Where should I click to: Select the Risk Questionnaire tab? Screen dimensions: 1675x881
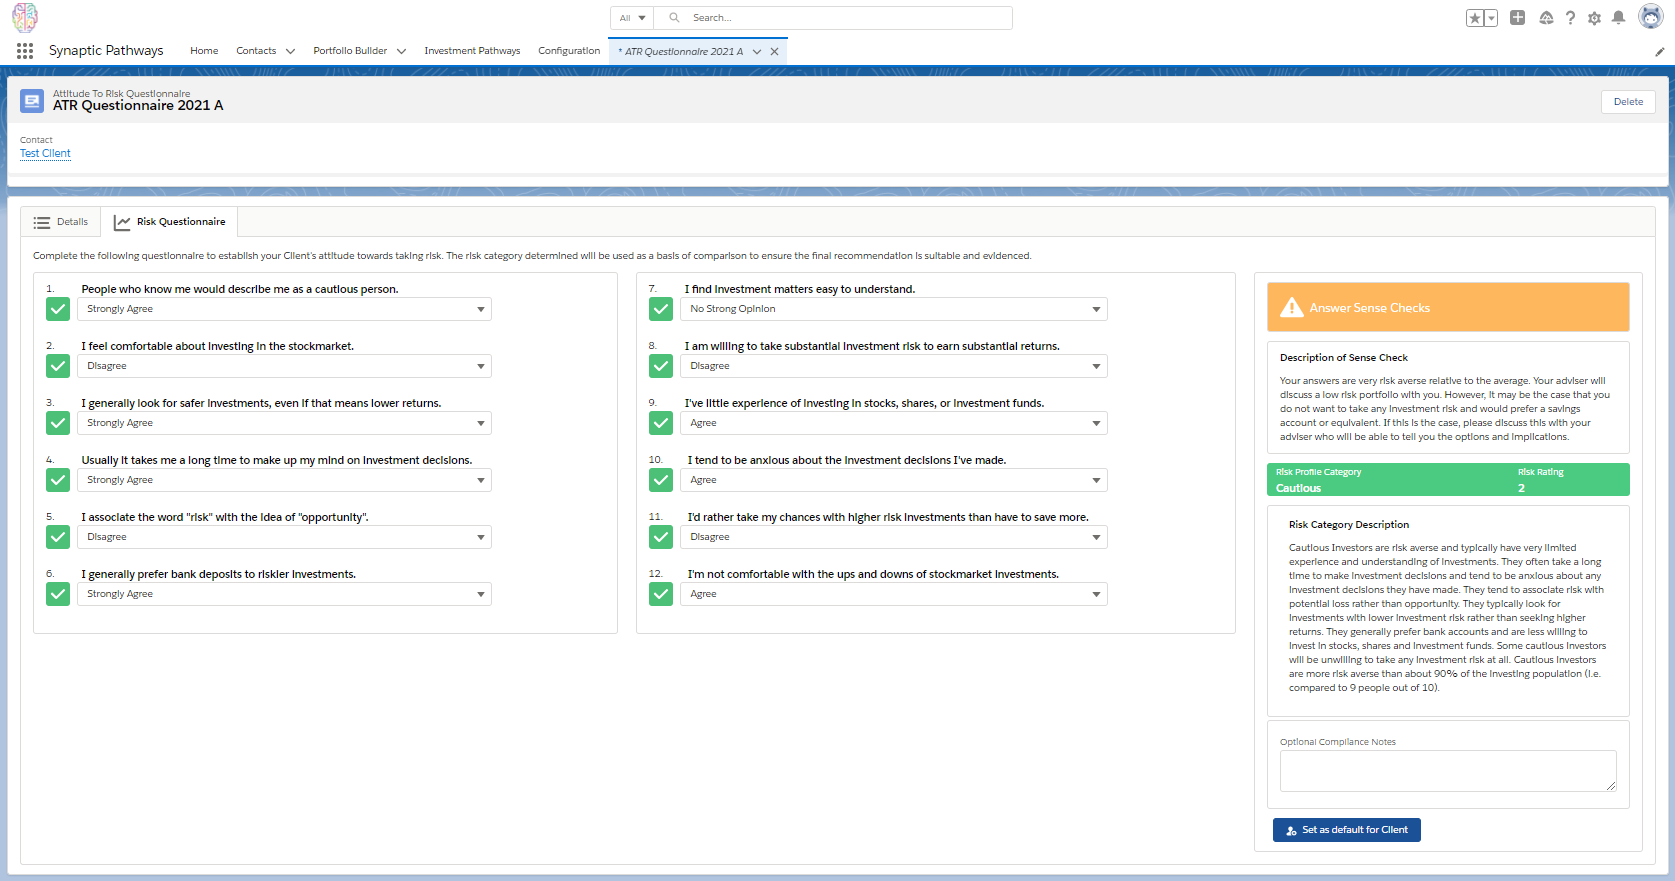pos(169,222)
